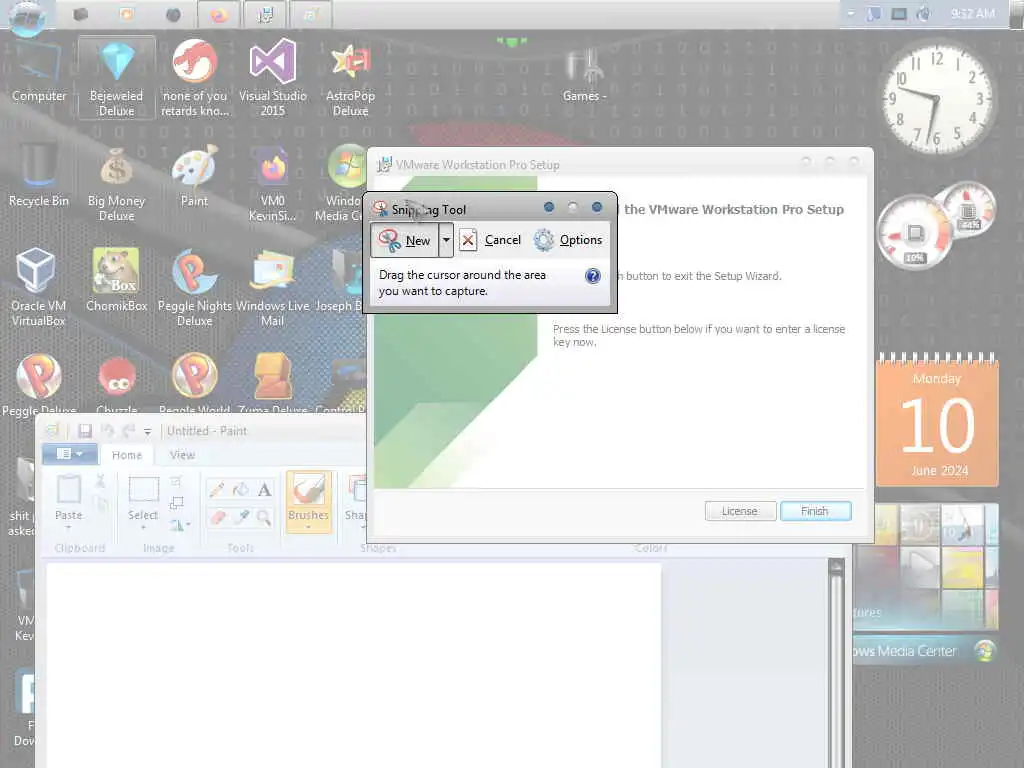Launch Oracle VM VirtualBox from desktop
Screen dimensions: 1024x768
(x=39, y=287)
